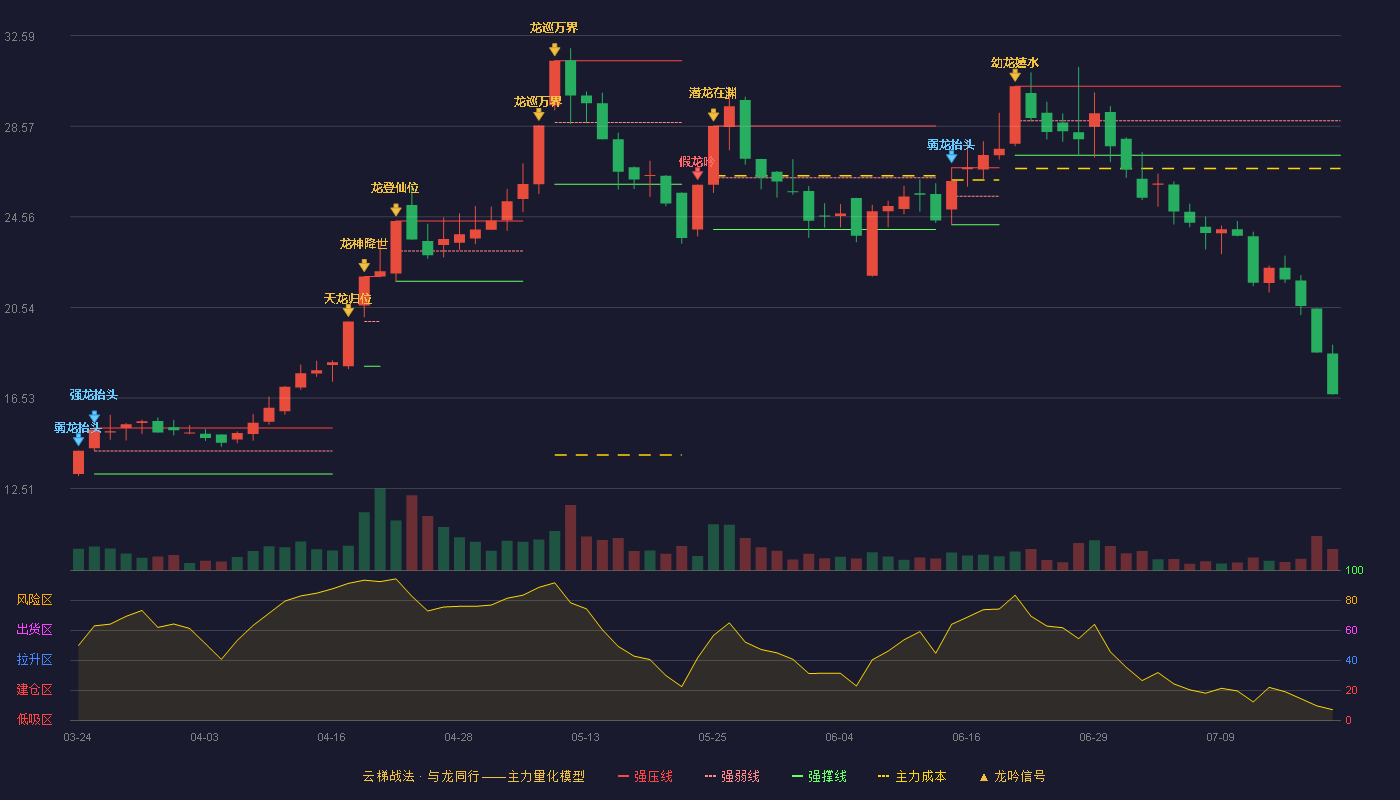Select the 潜龙在渊 signal marker
This screenshot has width=1400, height=800.
713,93
